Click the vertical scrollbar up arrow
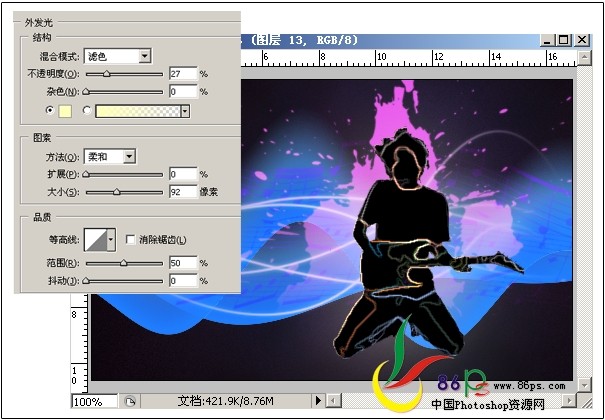This screenshot has height=420, width=605. coord(585,58)
